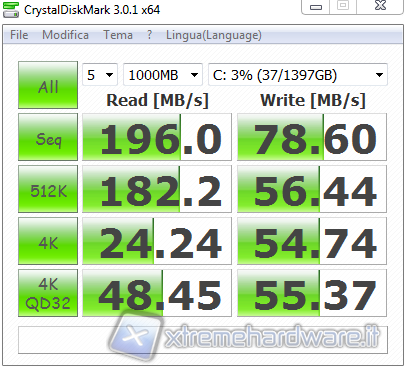This screenshot has height=368, width=406.
Task: Click the empty comment field at bottom
Action: coord(203,340)
